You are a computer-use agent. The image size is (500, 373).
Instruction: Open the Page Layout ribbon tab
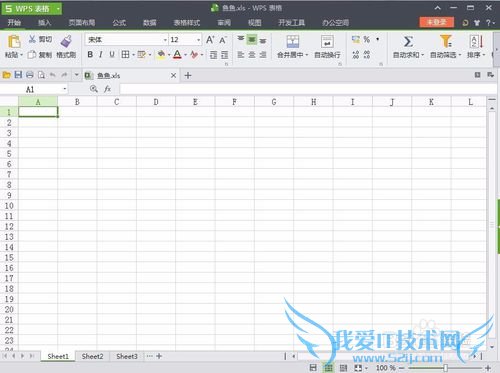[82, 22]
